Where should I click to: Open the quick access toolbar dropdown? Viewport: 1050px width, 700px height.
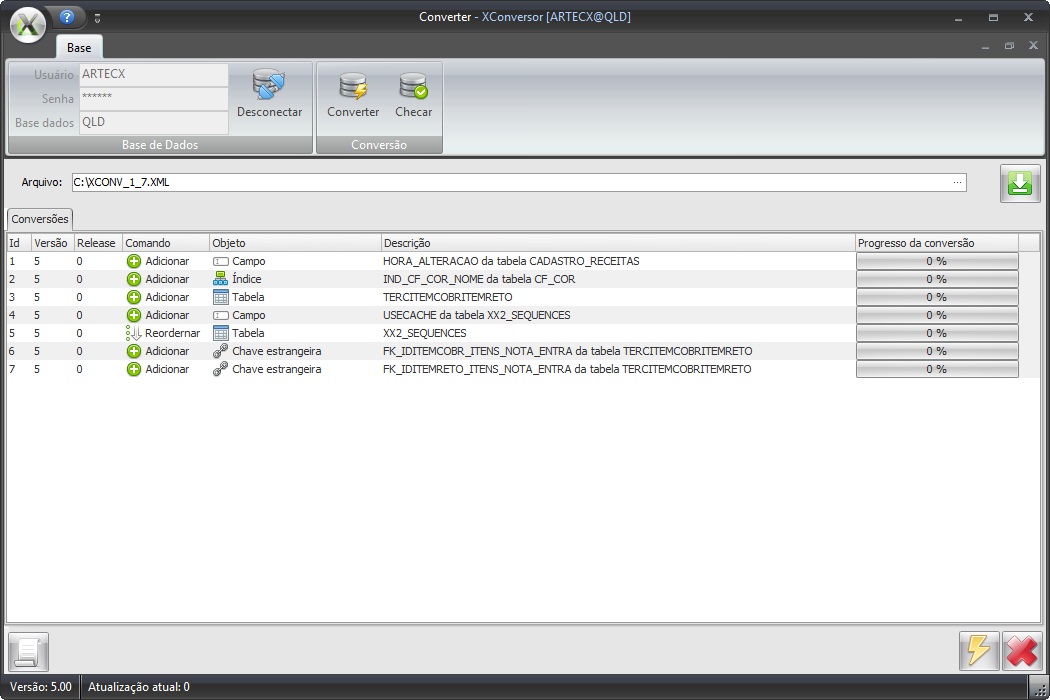(x=98, y=18)
